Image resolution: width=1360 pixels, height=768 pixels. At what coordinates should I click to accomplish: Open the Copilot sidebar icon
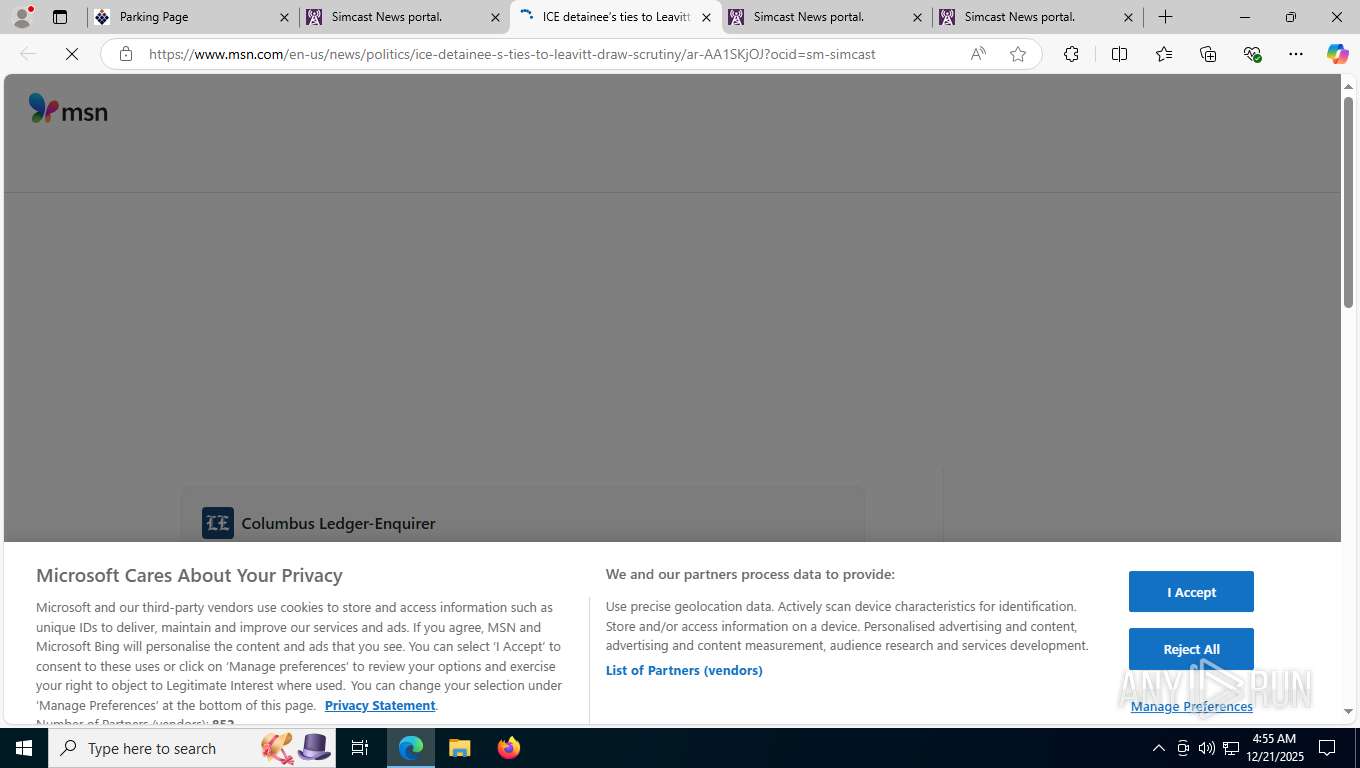pyautogui.click(x=1337, y=54)
